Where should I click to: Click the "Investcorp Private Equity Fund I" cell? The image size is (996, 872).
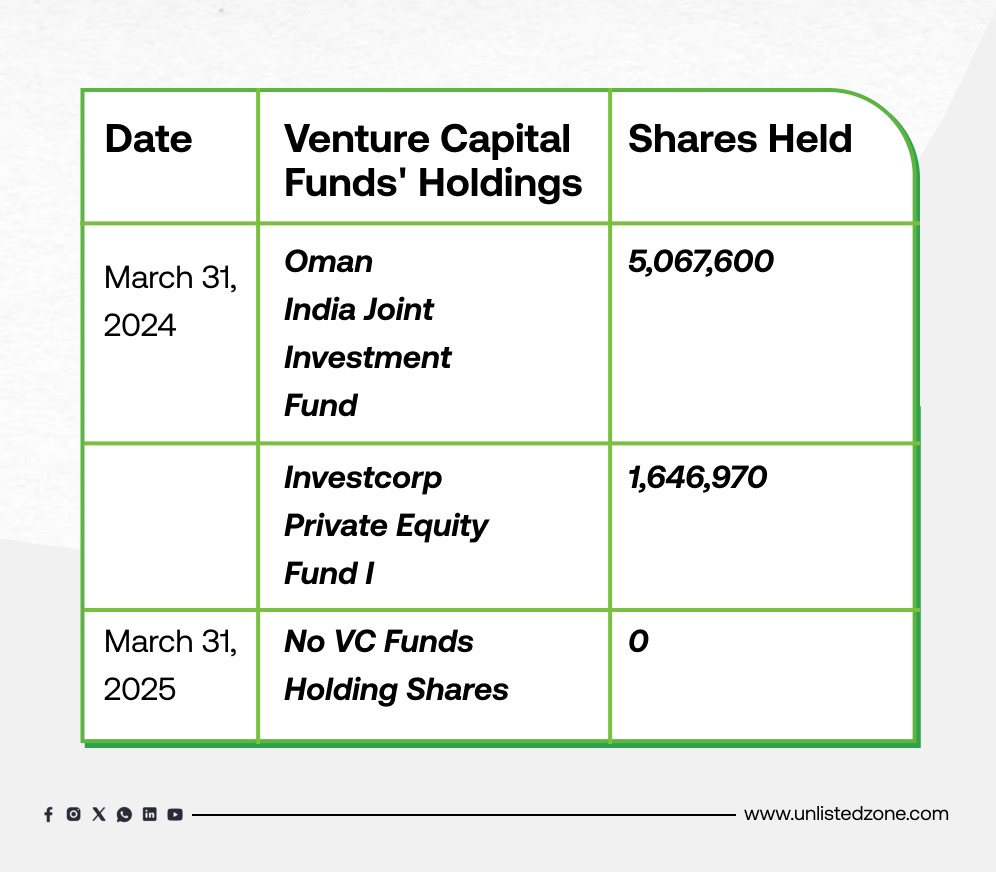[x=386, y=525]
